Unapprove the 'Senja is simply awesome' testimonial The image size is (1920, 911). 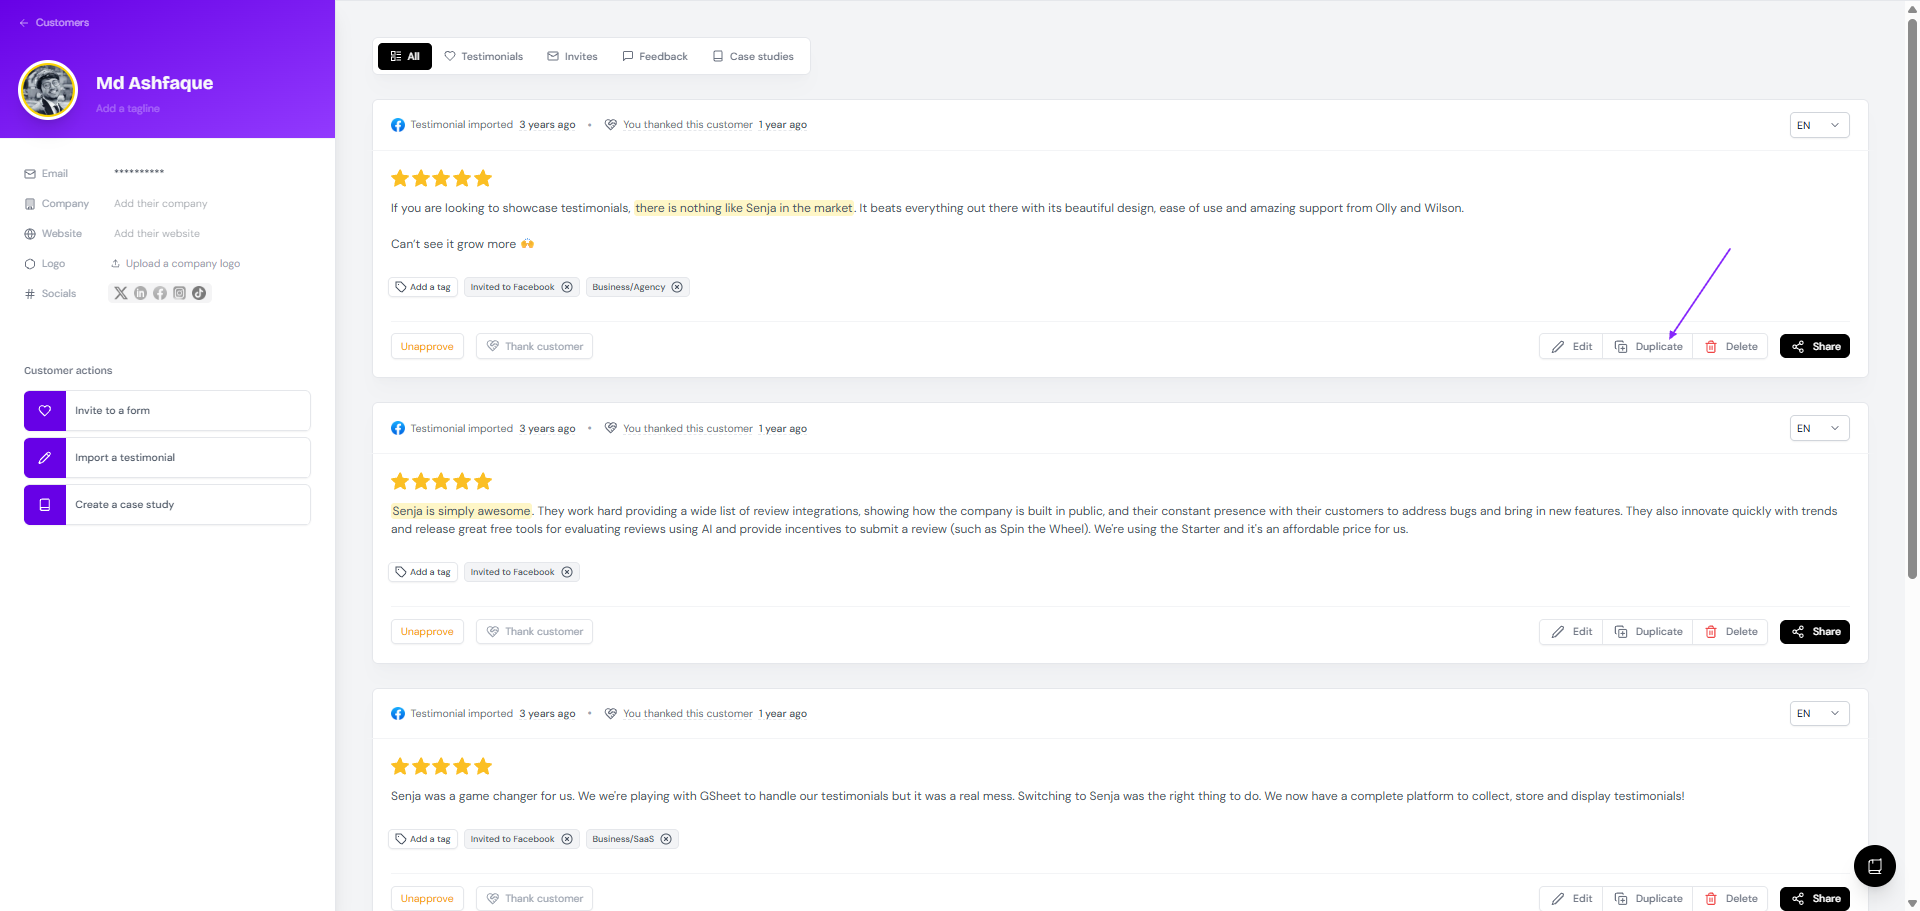click(427, 631)
